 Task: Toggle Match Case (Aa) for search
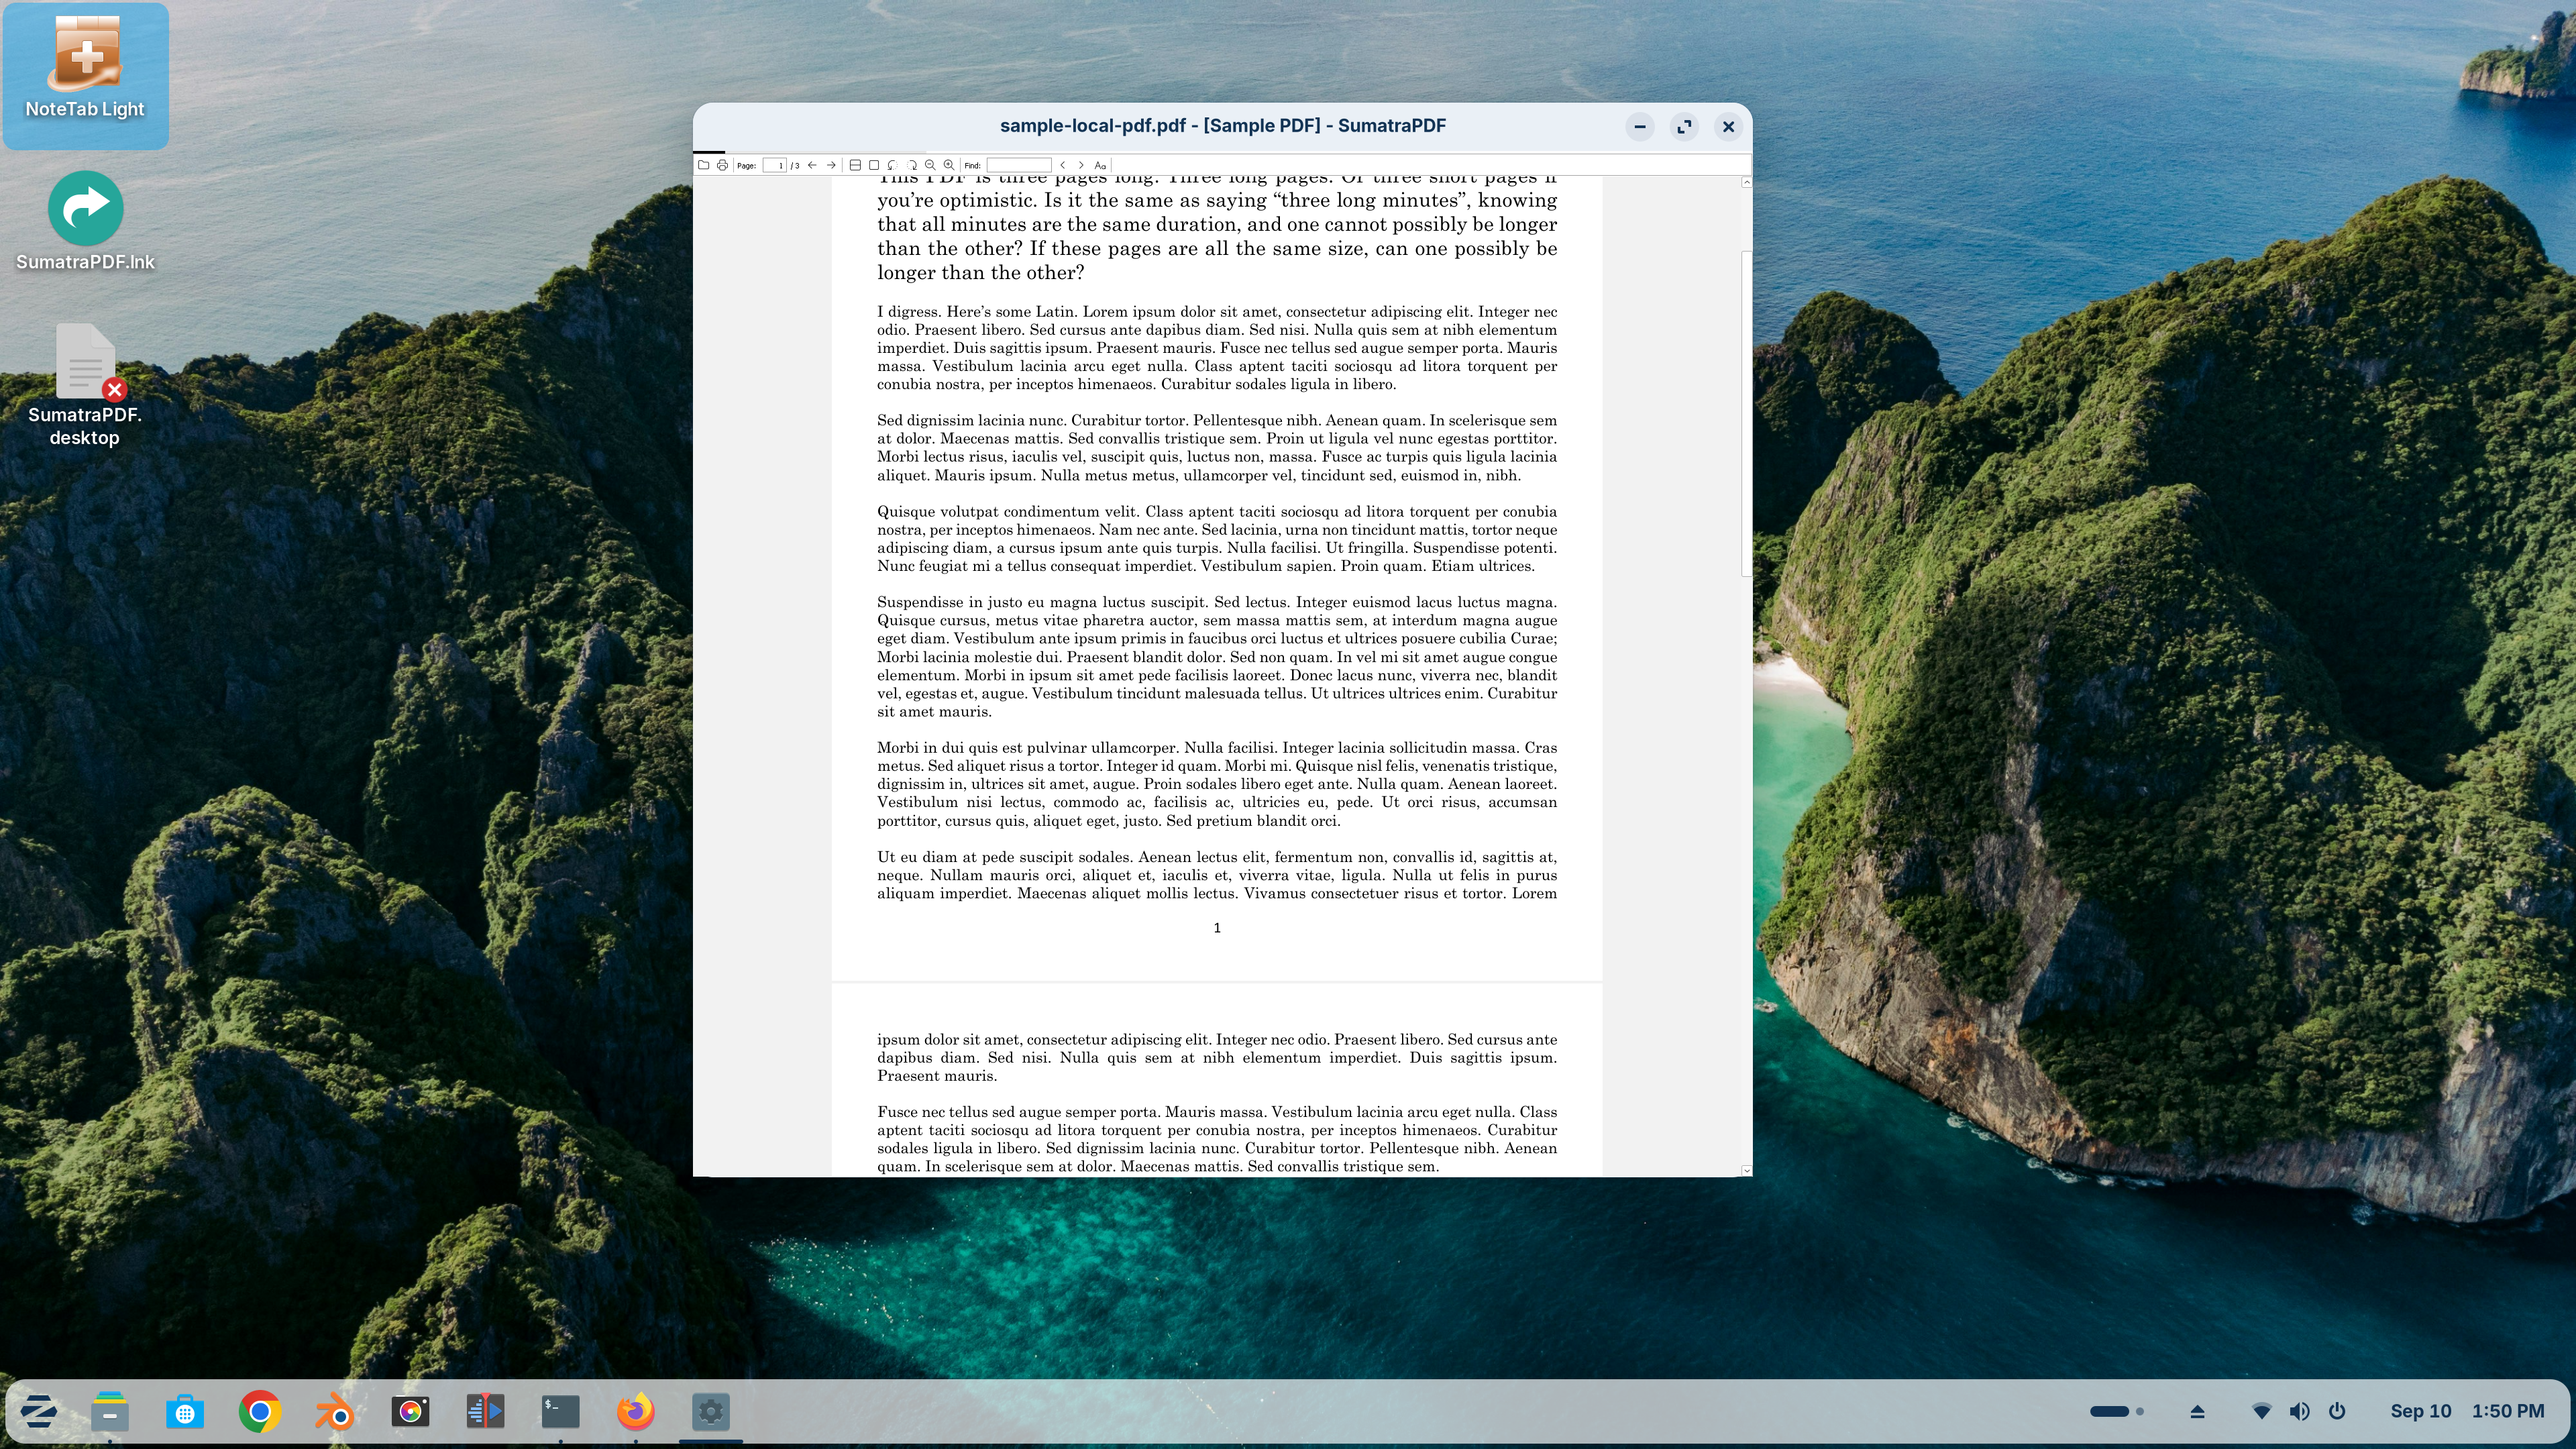pos(1100,165)
